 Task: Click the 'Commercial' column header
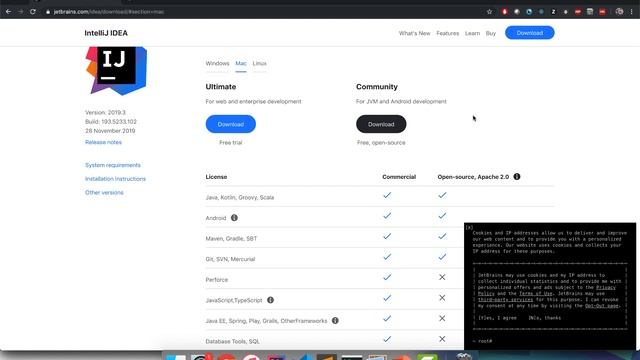point(399,177)
